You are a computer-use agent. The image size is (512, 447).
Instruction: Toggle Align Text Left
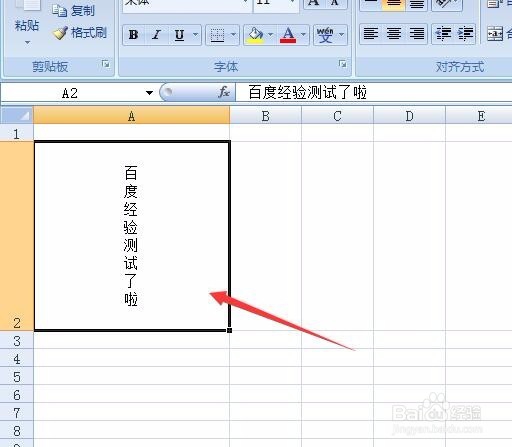371,34
